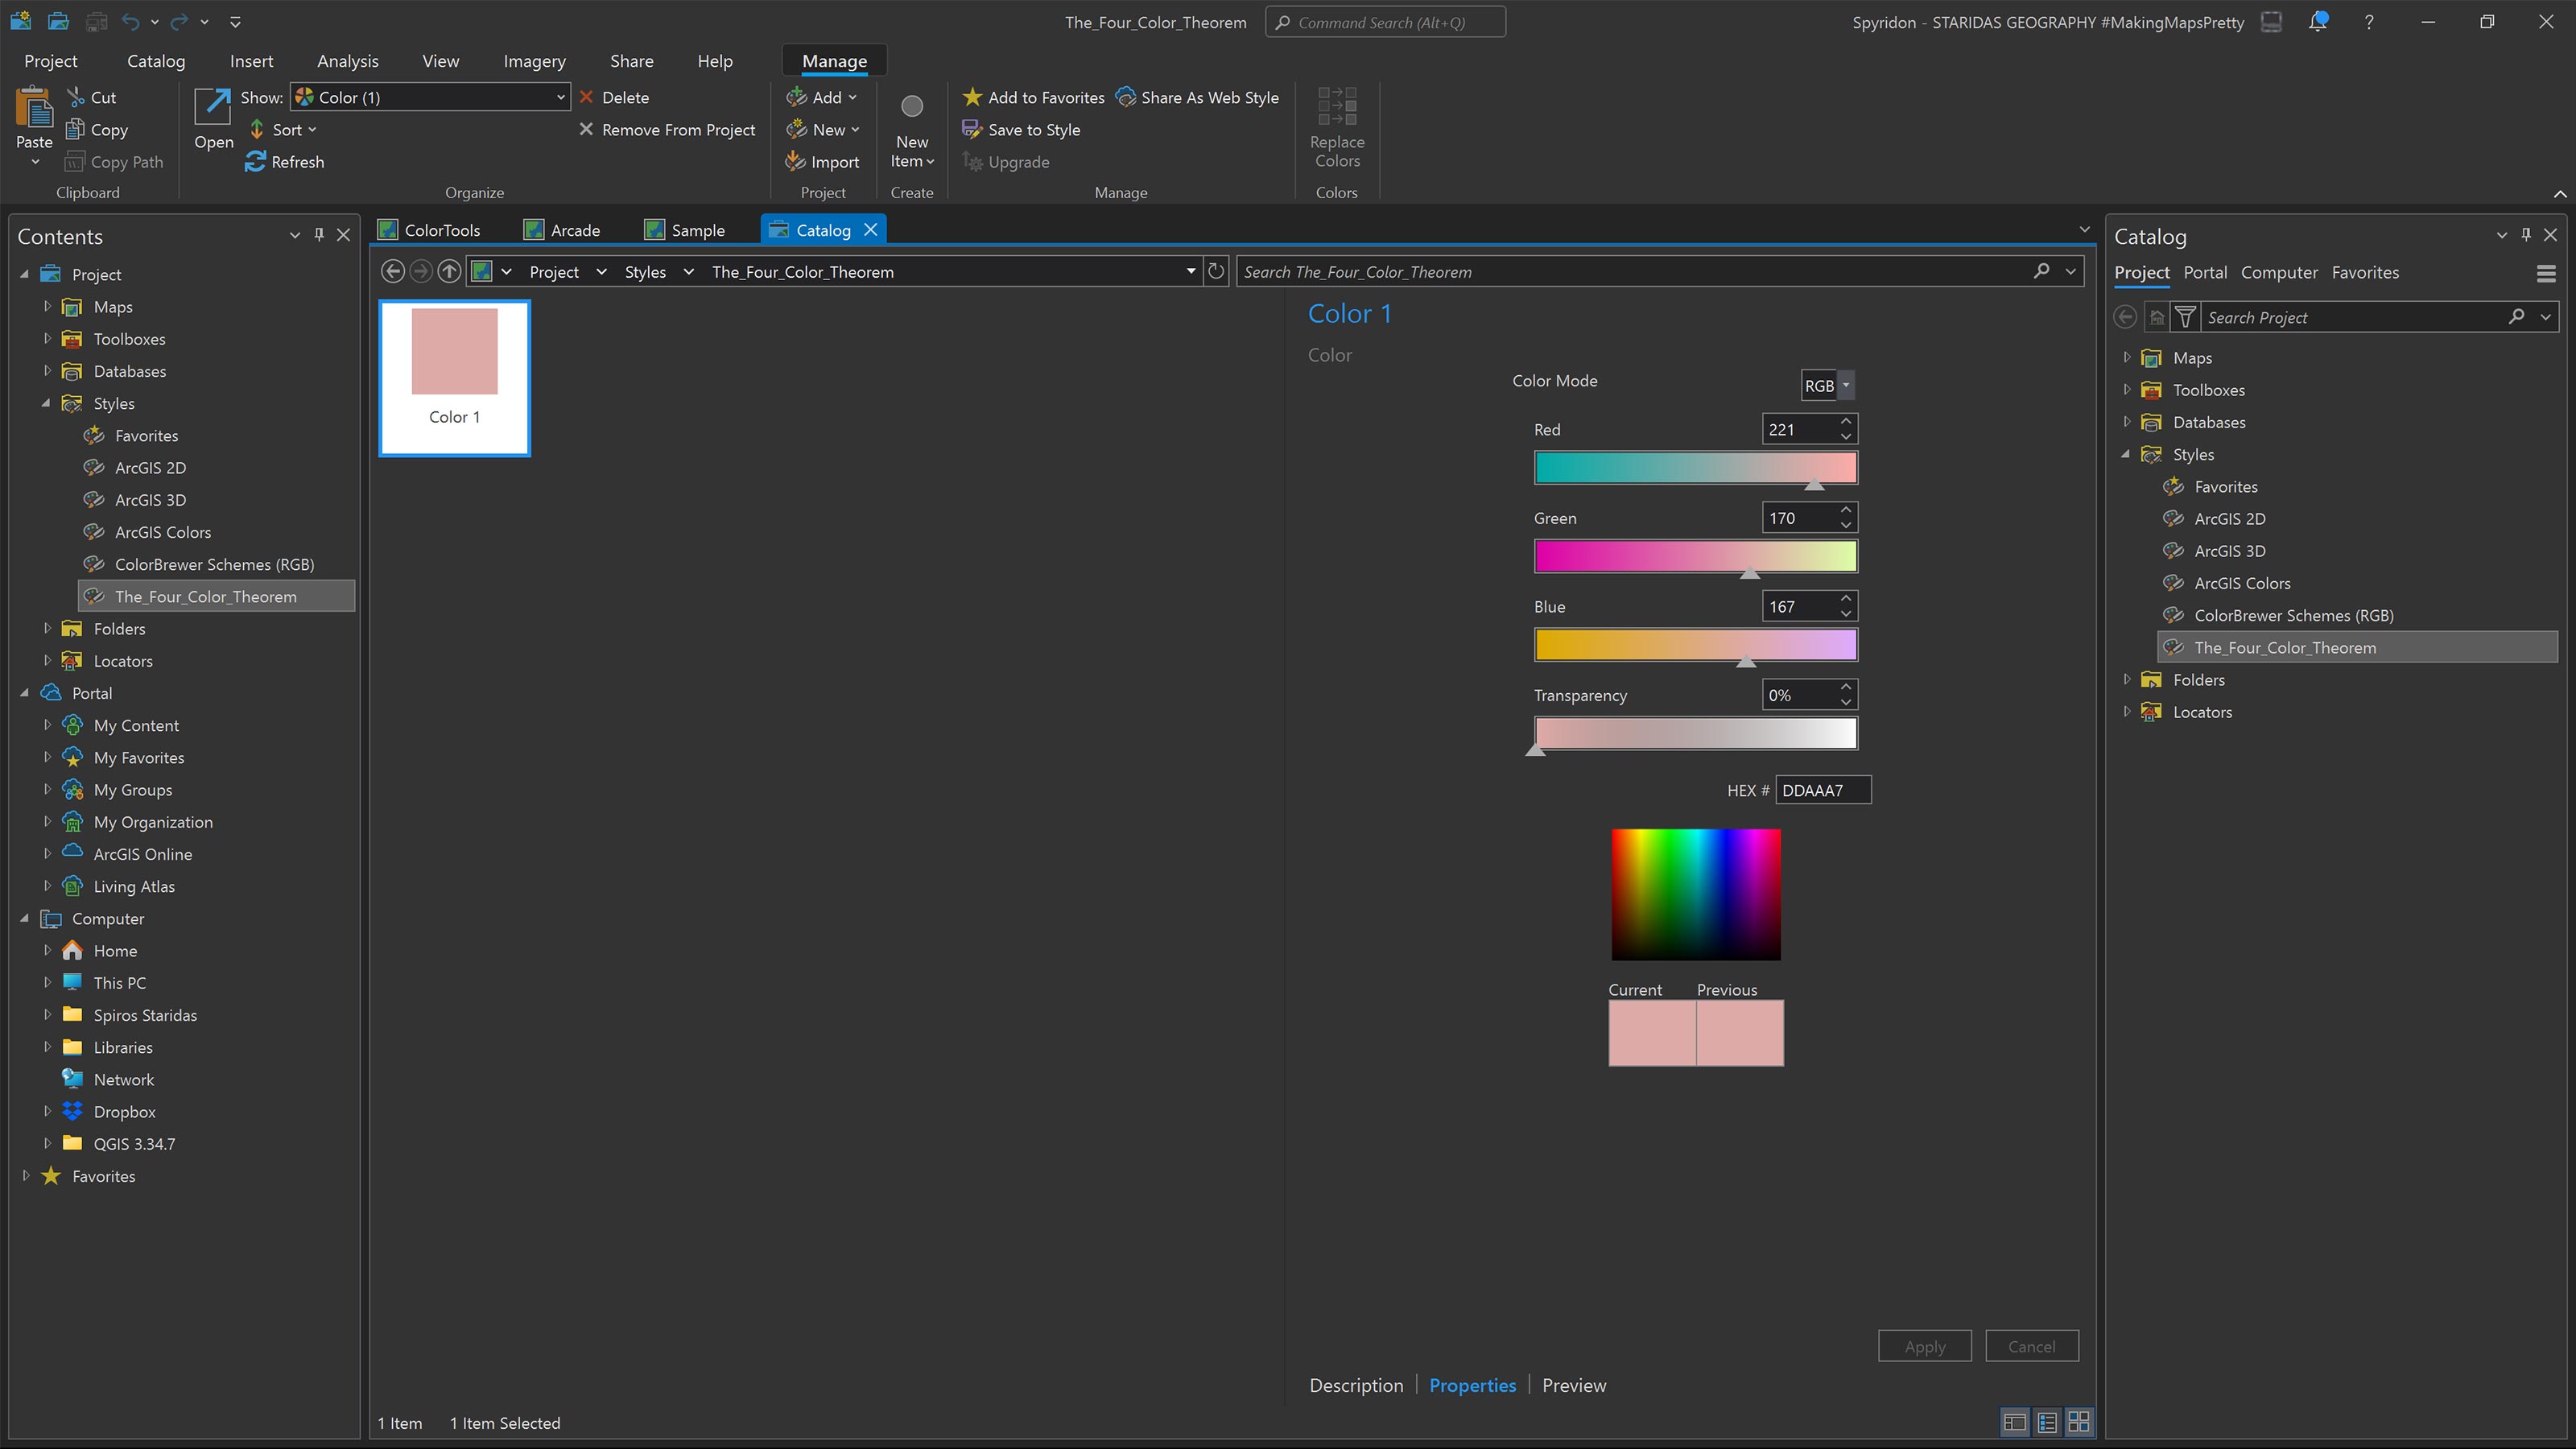Click the Copy Path icon

[77, 161]
